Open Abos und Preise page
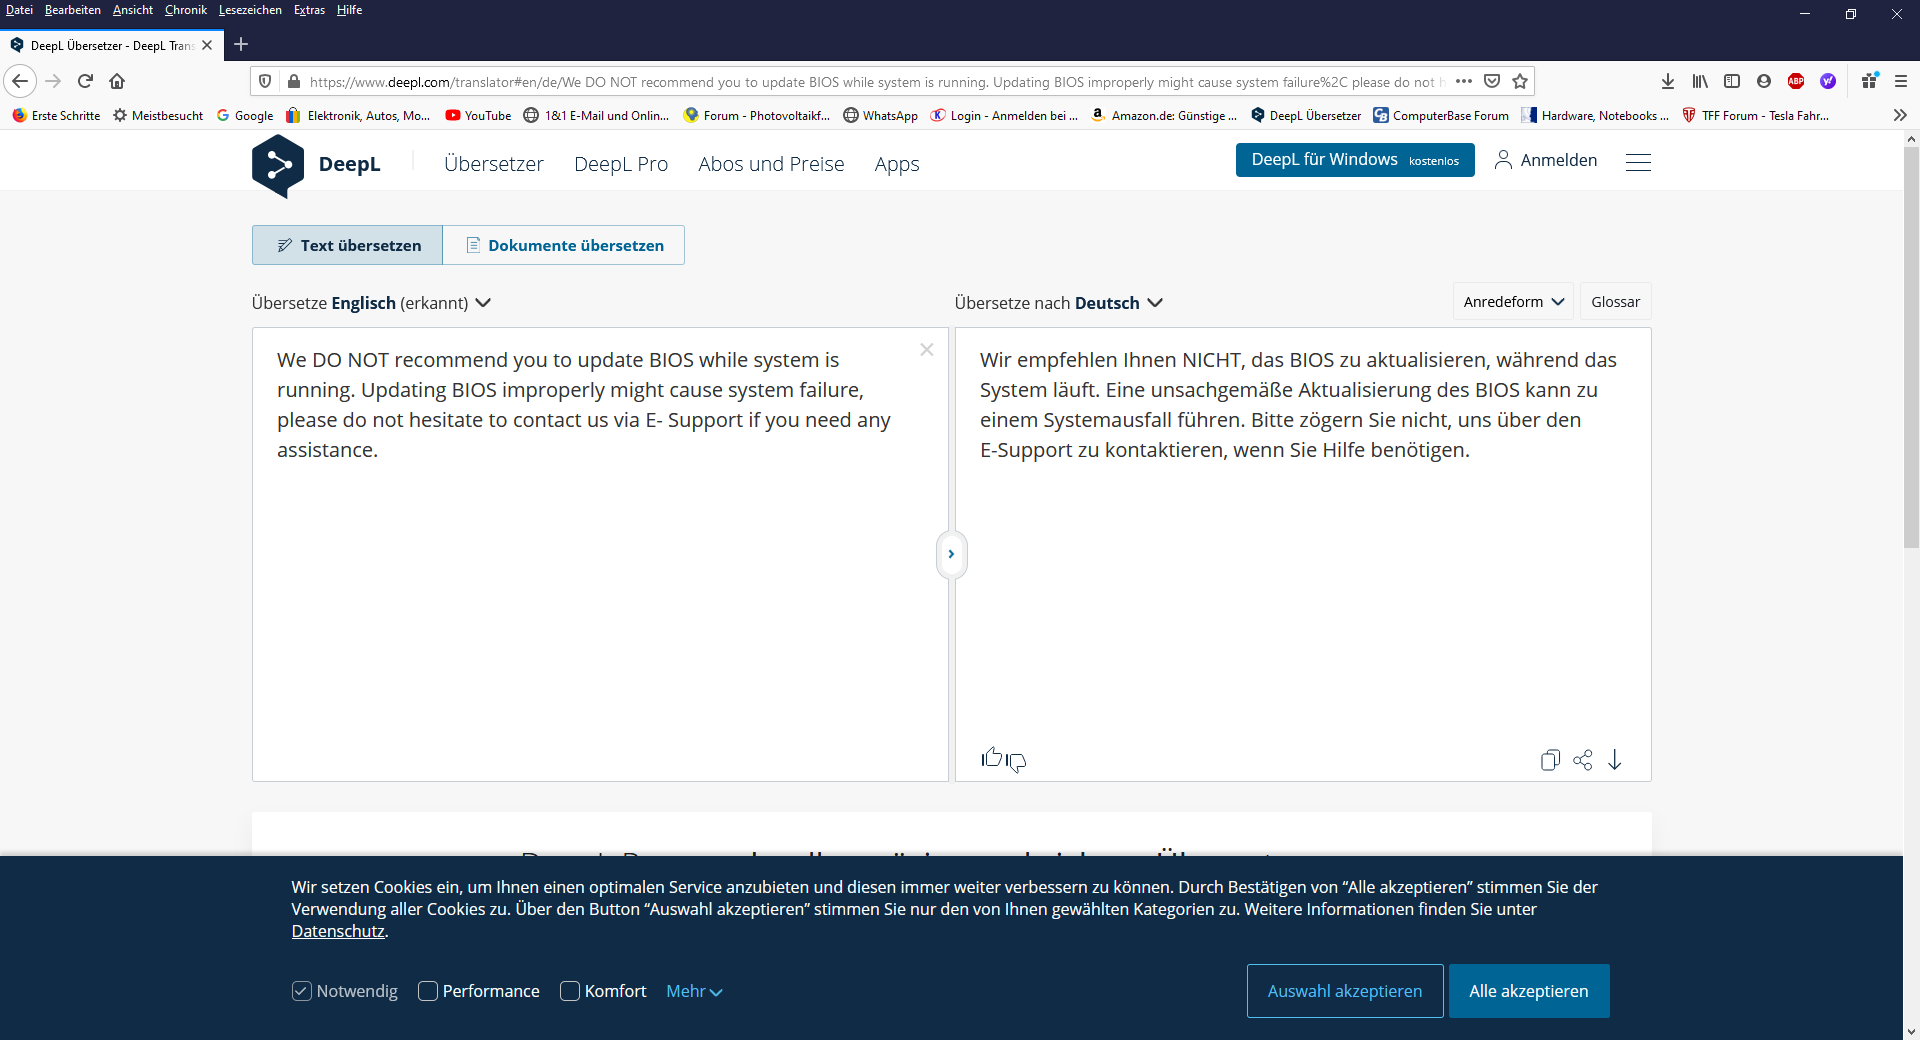 [771, 164]
